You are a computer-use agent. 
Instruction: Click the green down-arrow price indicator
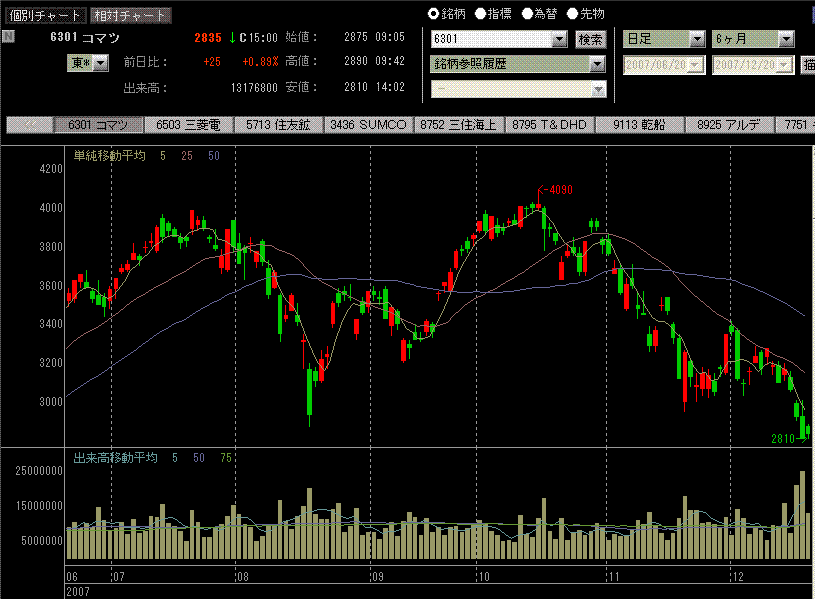(232, 38)
